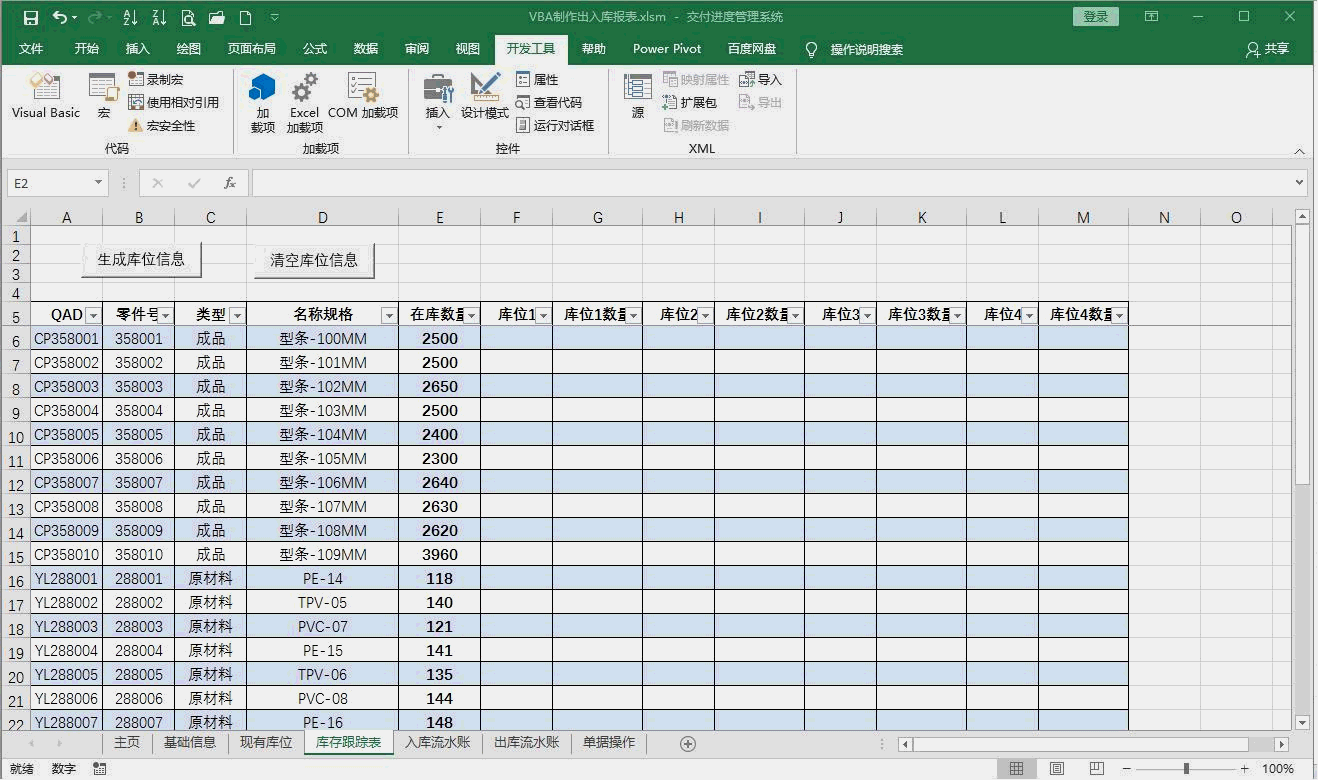Viewport: 1318px width, 780px height.
Task: Toggle Use Relative References
Action: point(173,102)
